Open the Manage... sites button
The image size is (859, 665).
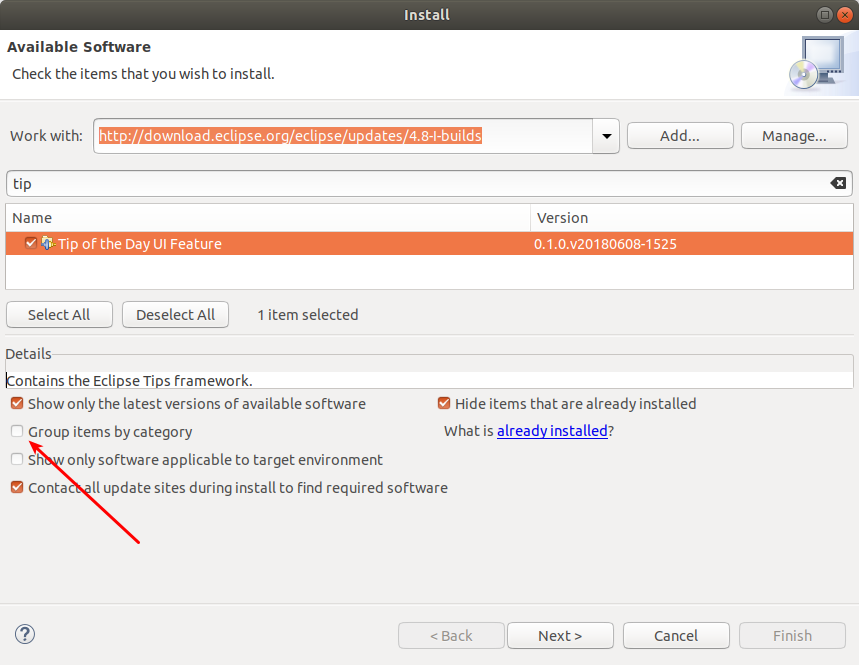(794, 136)
